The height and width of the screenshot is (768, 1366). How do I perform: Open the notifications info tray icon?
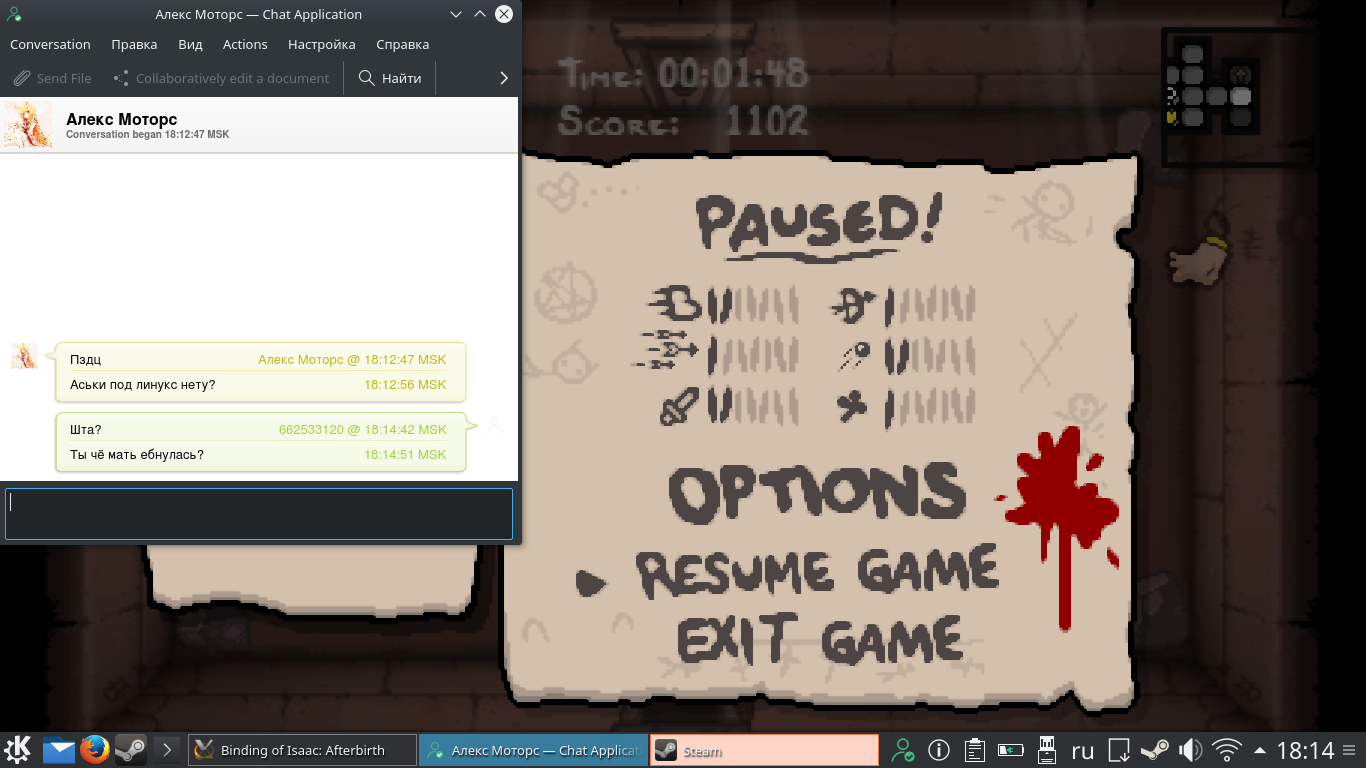pos(939,749)
